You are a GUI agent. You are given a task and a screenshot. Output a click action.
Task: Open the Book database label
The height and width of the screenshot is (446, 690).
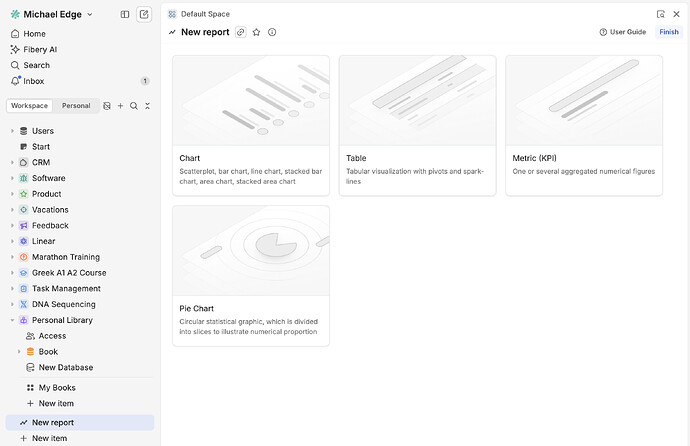tap(48, 352)
